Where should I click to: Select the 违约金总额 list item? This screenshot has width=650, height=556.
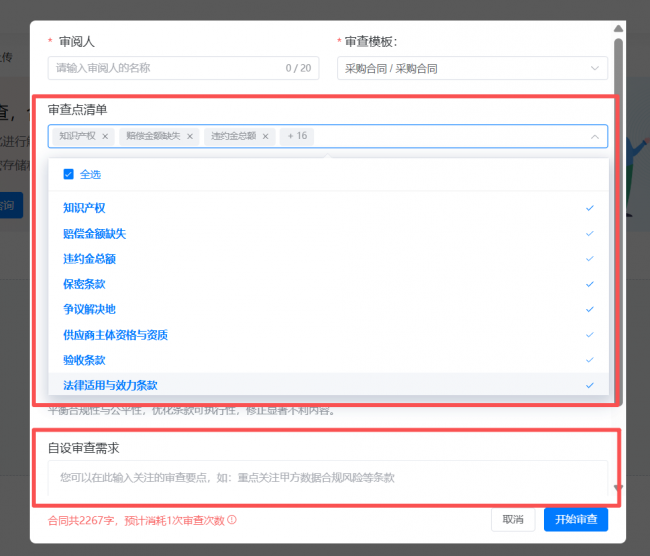(x=89, y=258)
